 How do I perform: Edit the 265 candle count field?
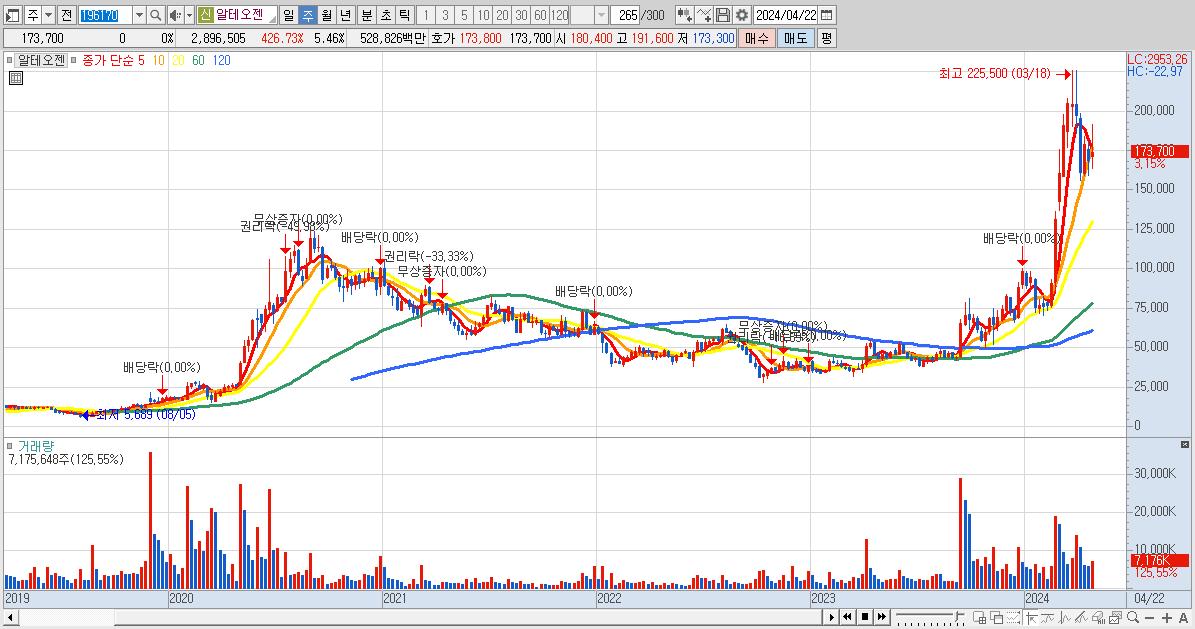[626, 14]
